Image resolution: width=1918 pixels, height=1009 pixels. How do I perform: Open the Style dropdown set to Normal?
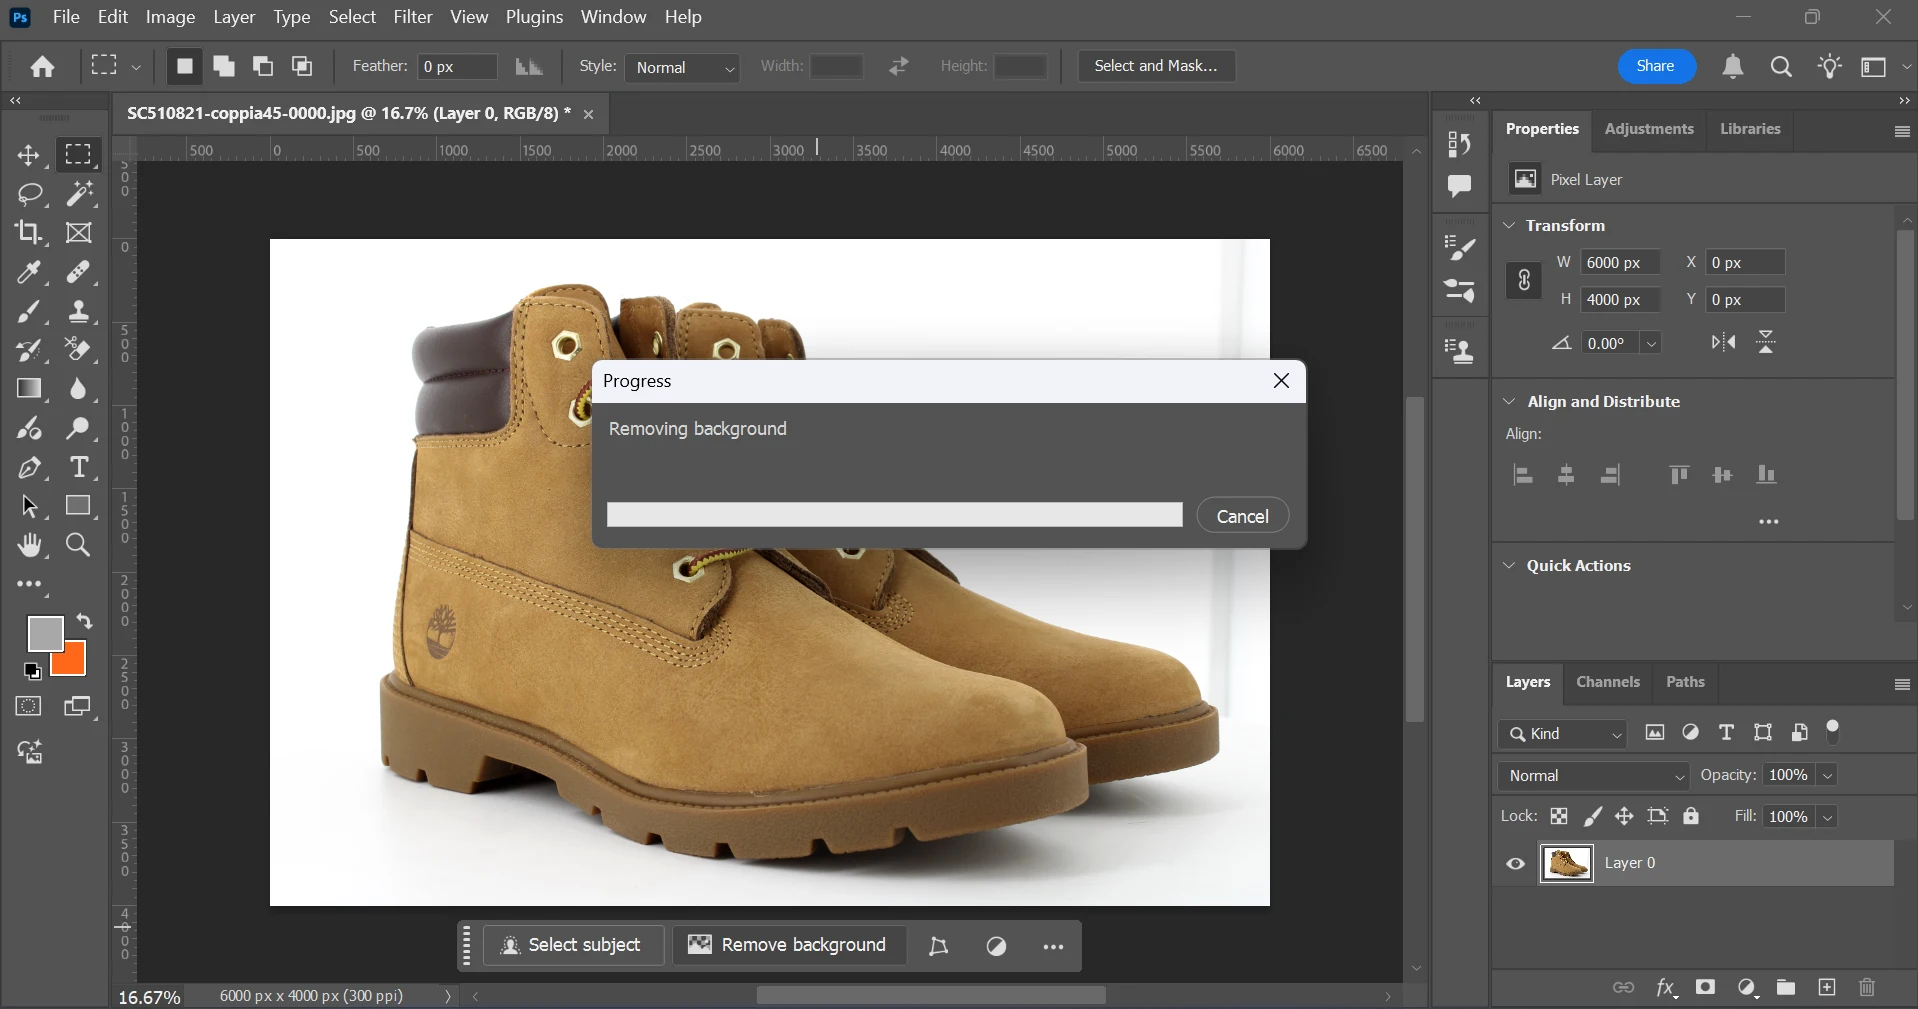click(683, 67)
